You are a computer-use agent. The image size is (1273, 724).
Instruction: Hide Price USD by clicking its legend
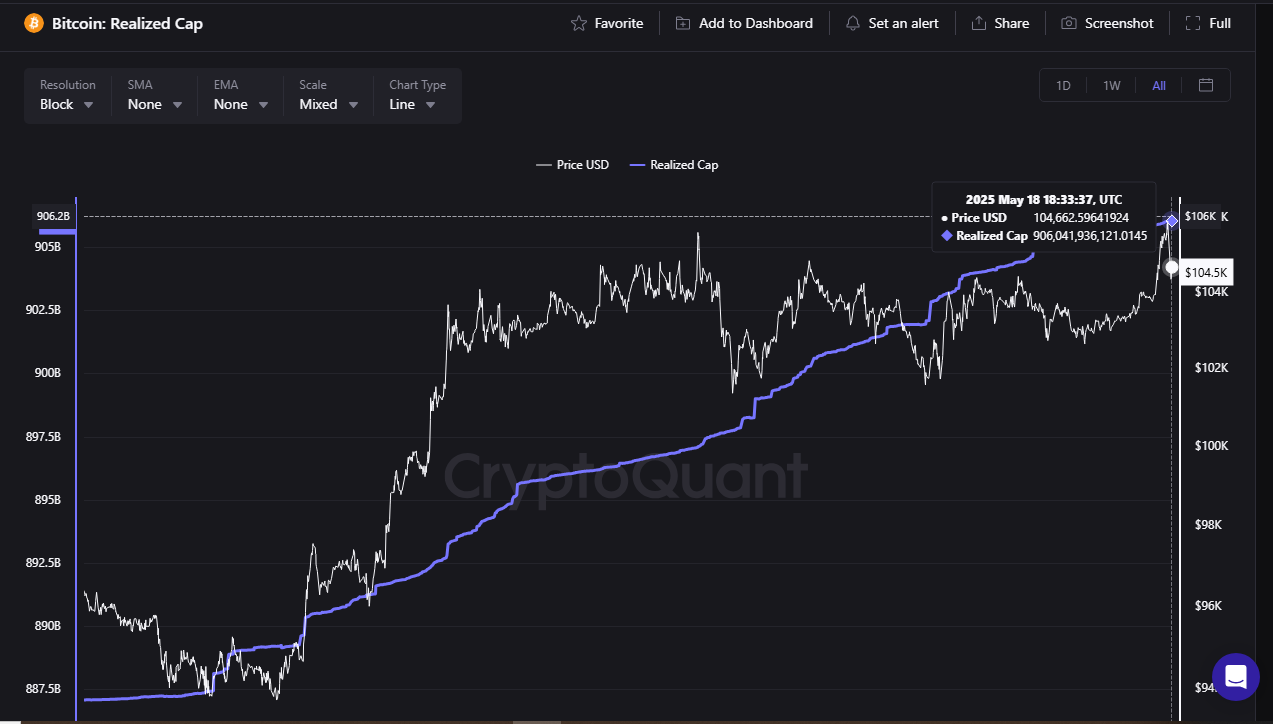pyautogui.click(x=572, y=164)
